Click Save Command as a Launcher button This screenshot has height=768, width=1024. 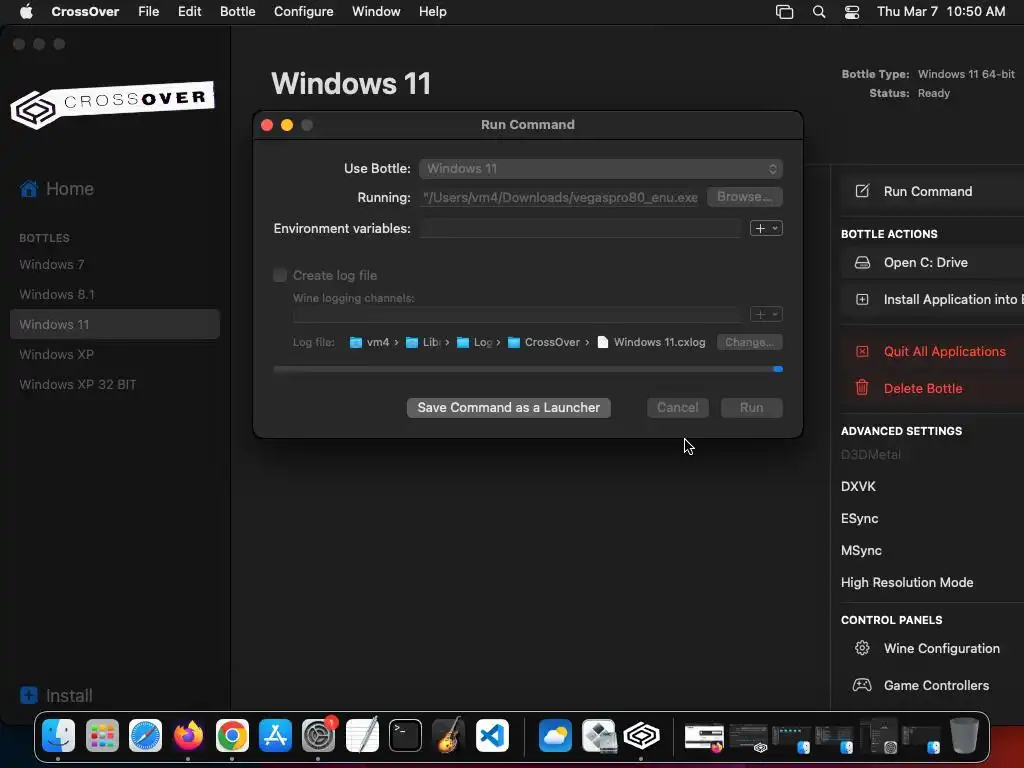point(509,408)
